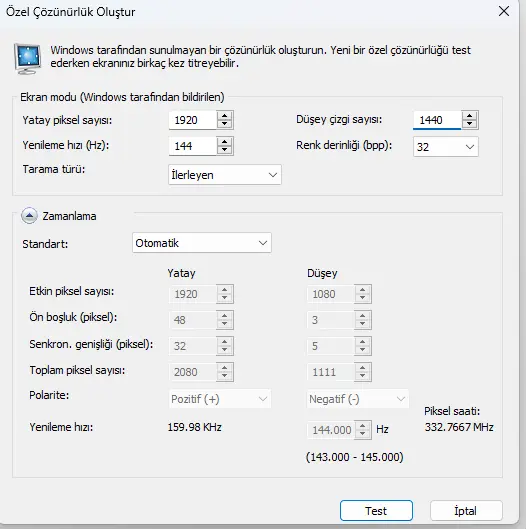Viewport: 526px width, 529px height.
Task: Open the Standart dropdown showing Otomatik
Action: coord(202,243)
